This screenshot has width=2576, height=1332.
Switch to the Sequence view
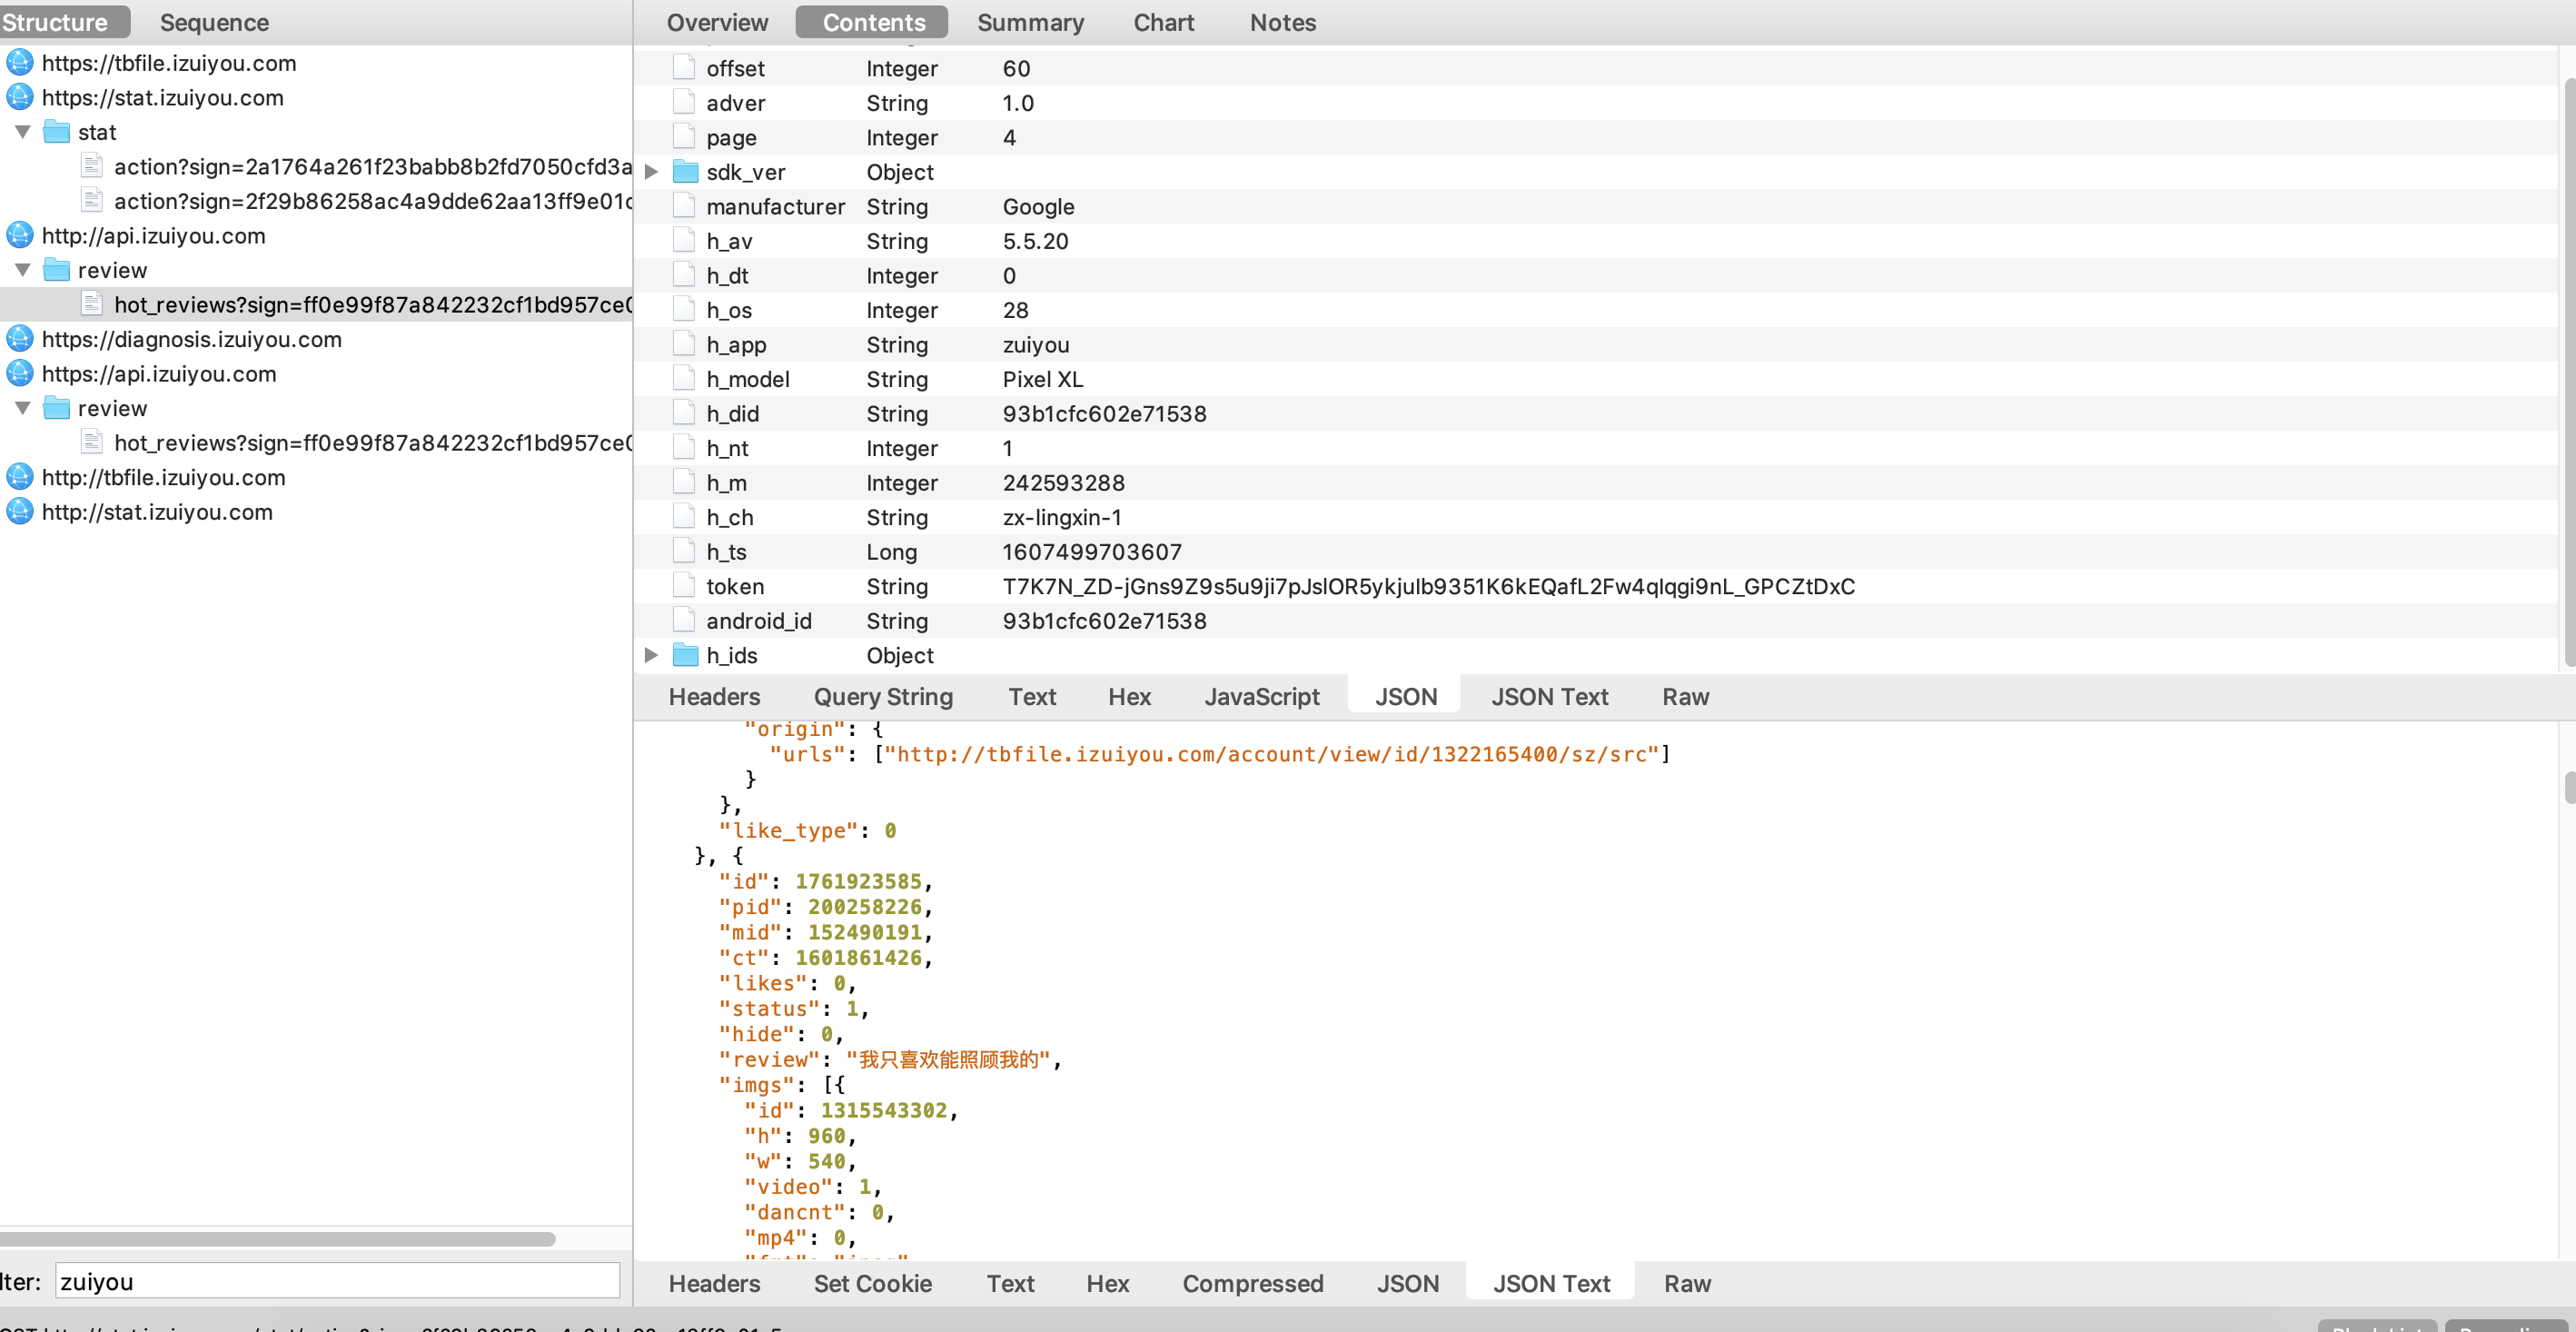coord(214,22)
